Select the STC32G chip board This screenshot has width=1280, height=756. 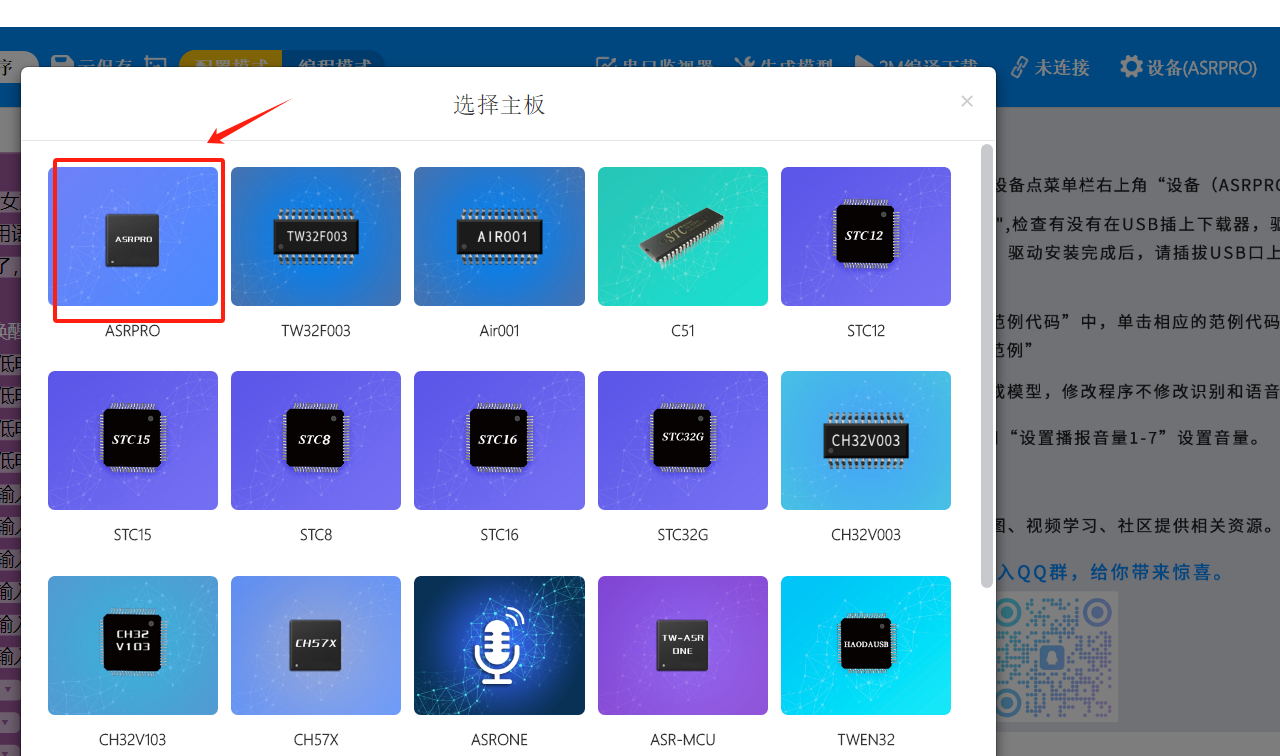click(x=683, y=441)
